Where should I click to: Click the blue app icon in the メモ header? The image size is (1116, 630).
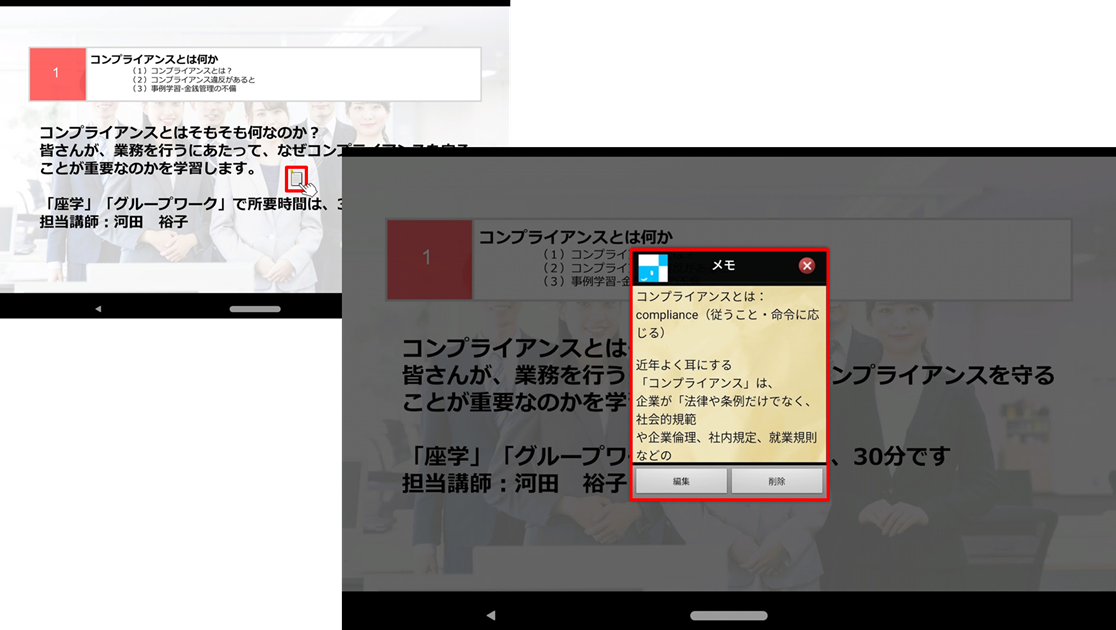(x=653, y=268)
